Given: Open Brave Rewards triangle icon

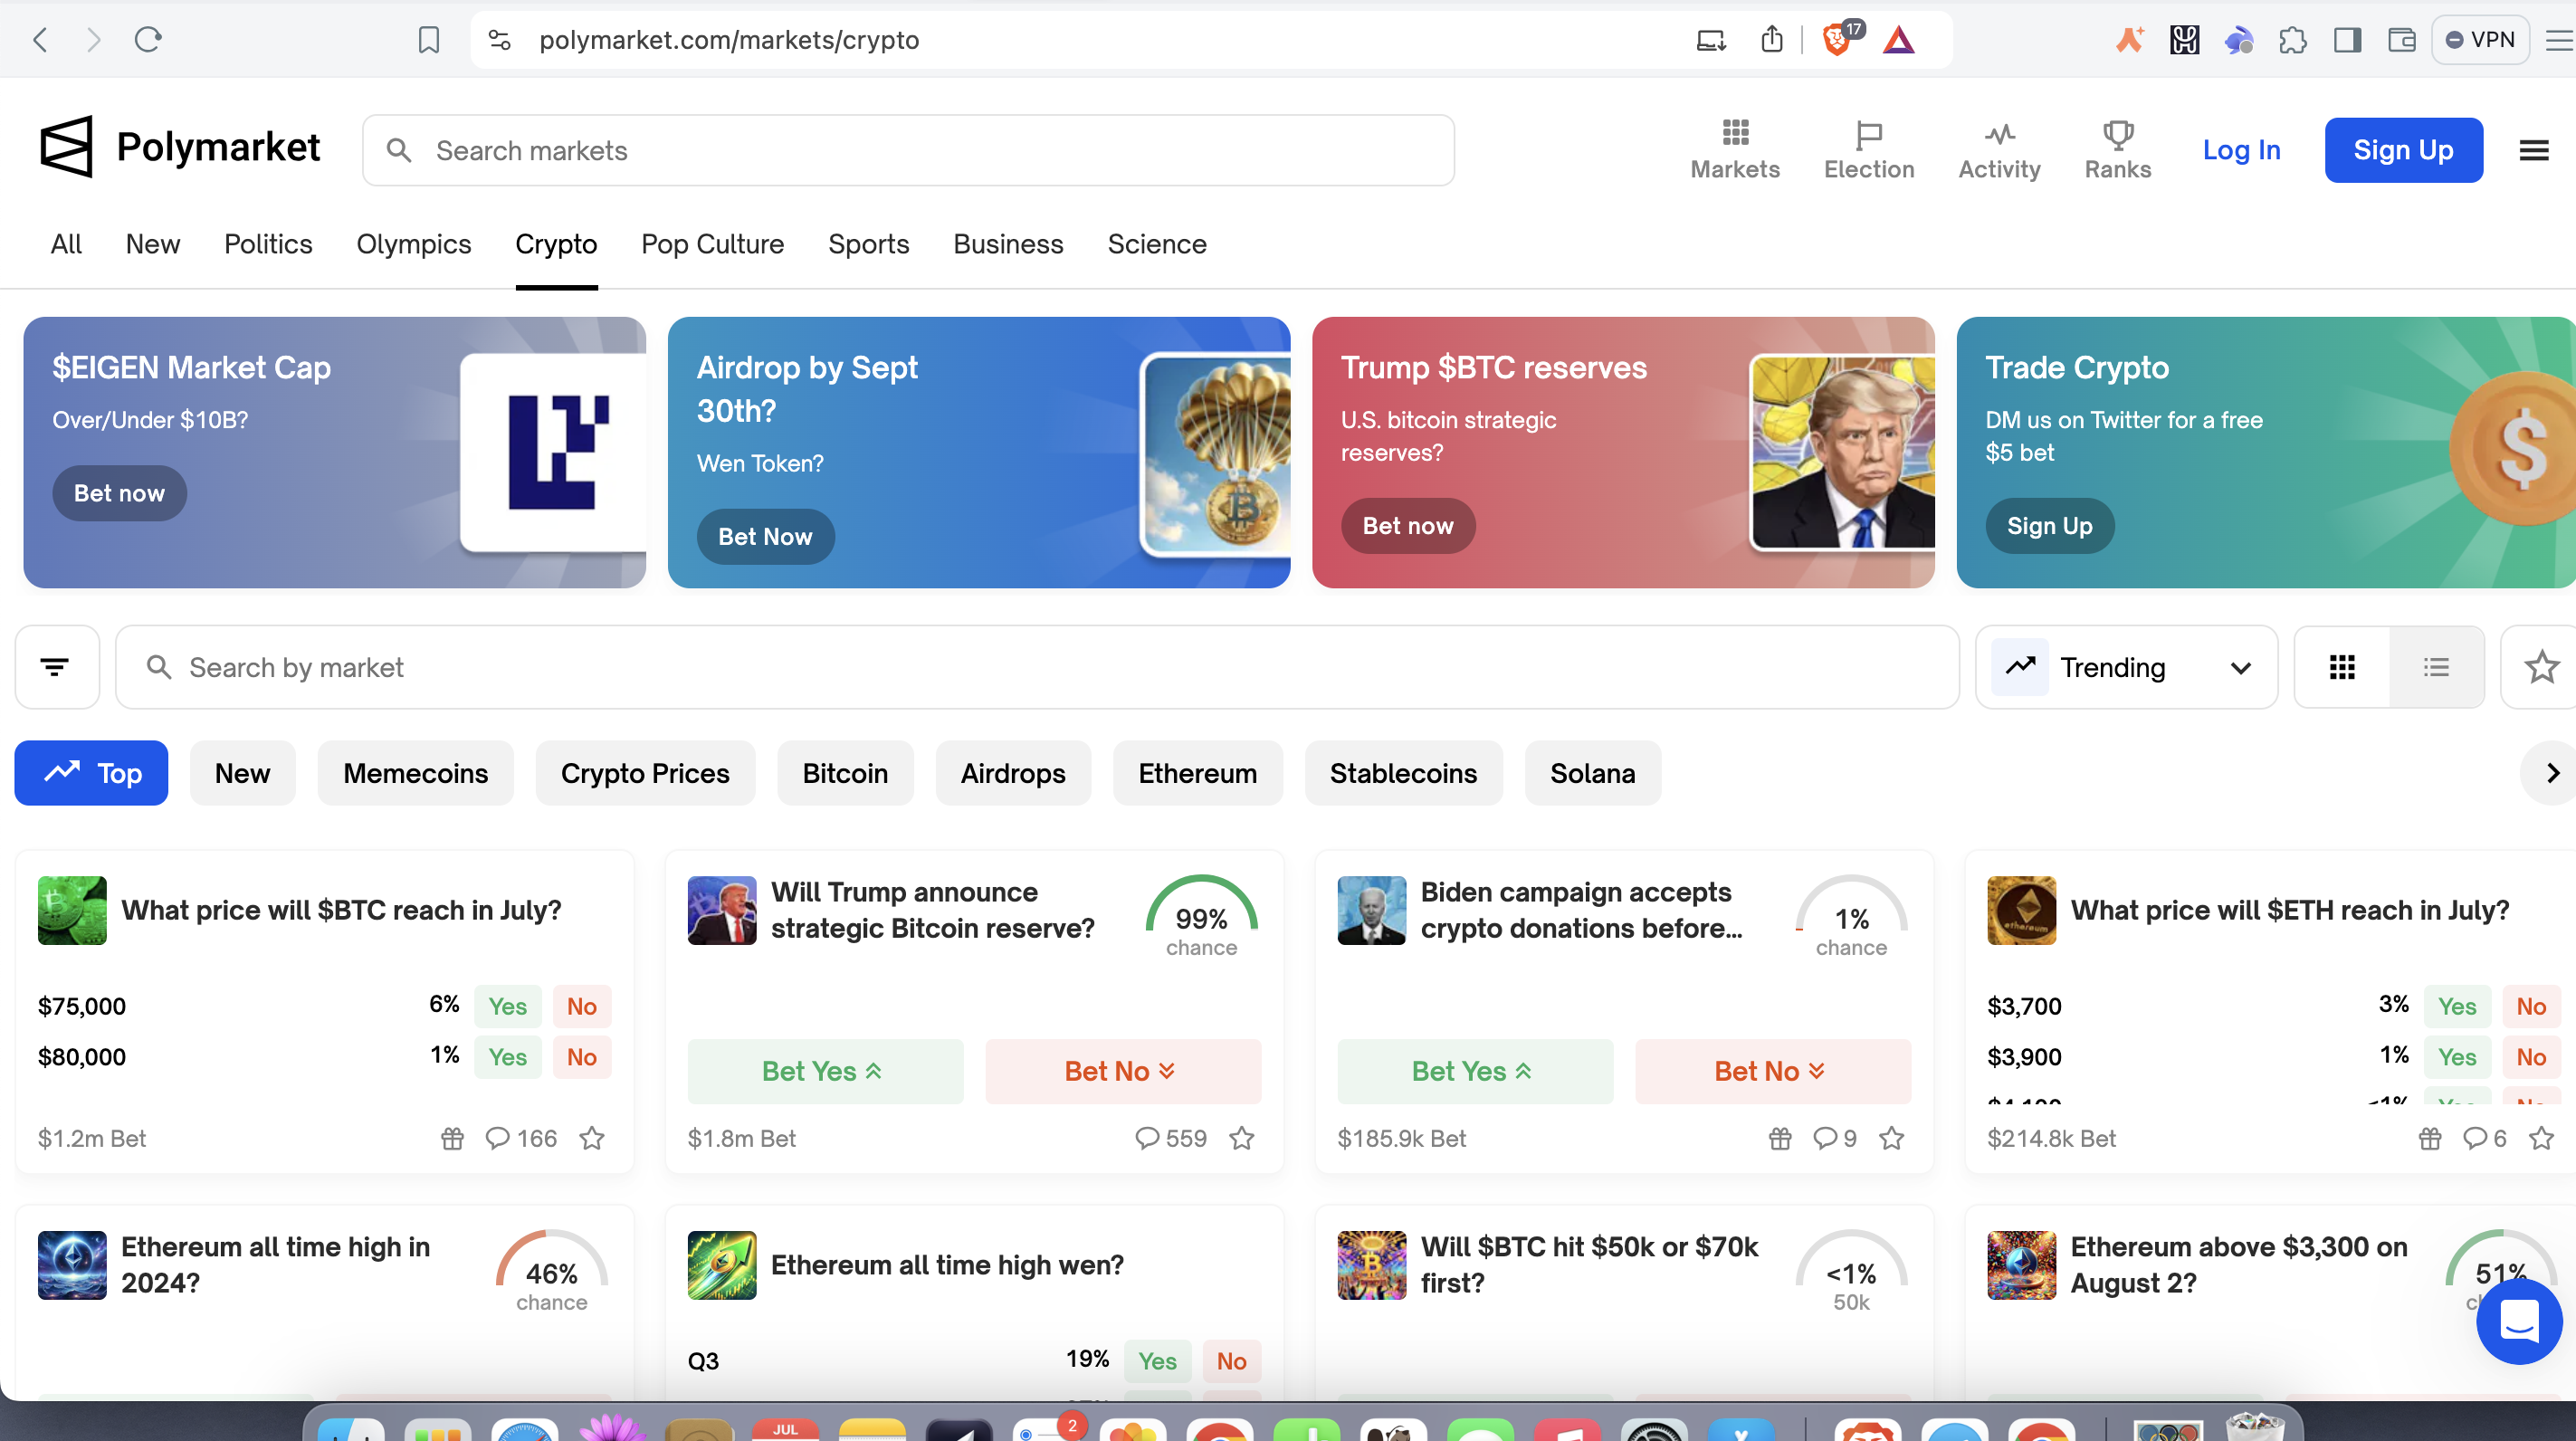Looking at the screenshot, I should [1898, 40].
